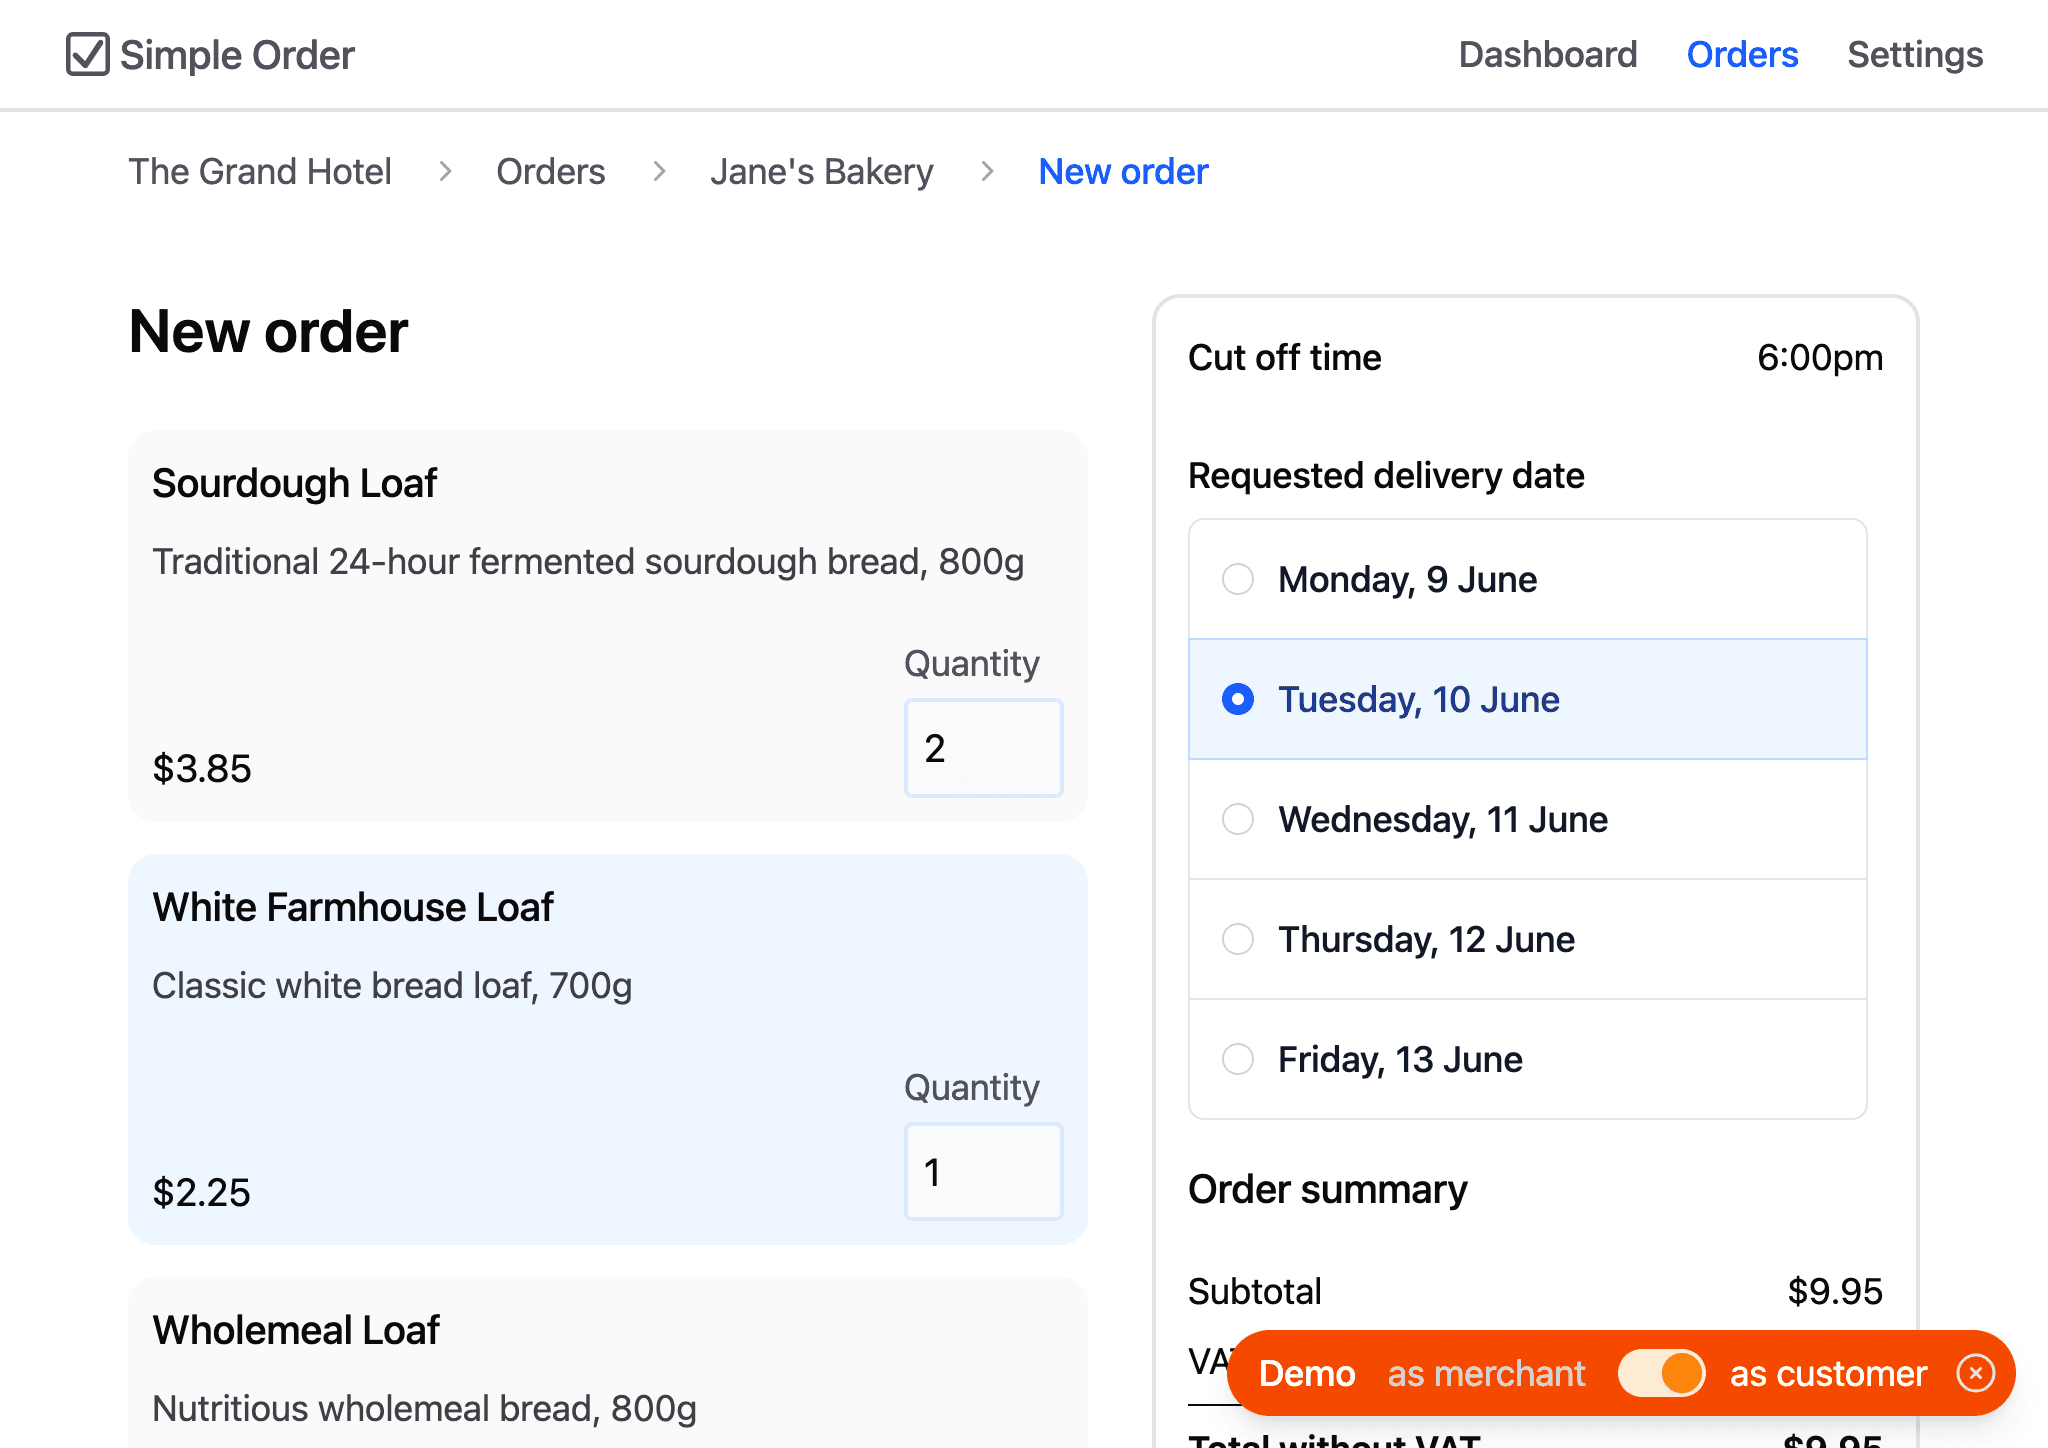Open the Settings page
Image resolution: width=2048 pixels, height=1448 pixels.
[1914, 54]
